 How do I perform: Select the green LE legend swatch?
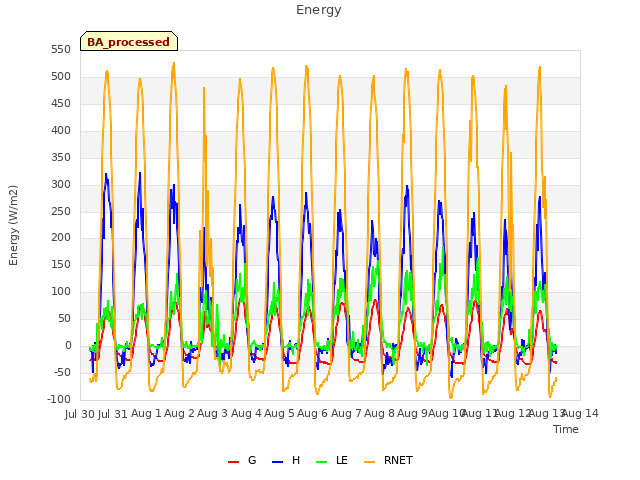tap(322, 462)
